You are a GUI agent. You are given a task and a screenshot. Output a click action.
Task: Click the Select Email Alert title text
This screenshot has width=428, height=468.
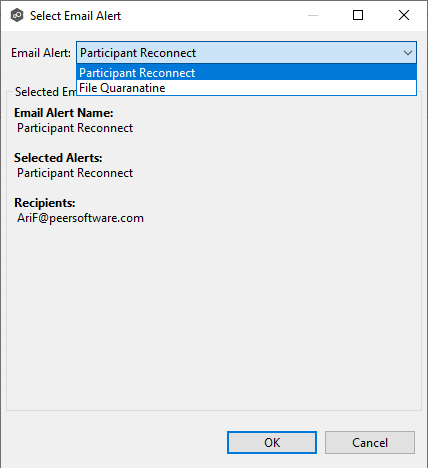click(75, 16)
